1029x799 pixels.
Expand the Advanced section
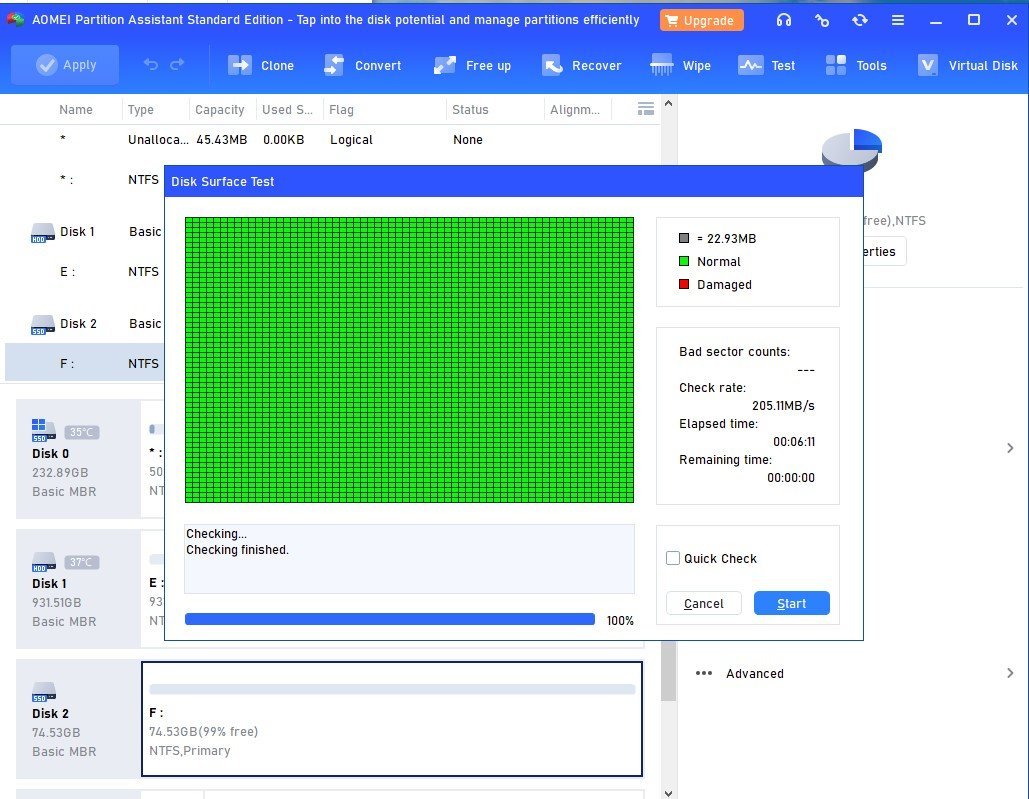[754, 673]
